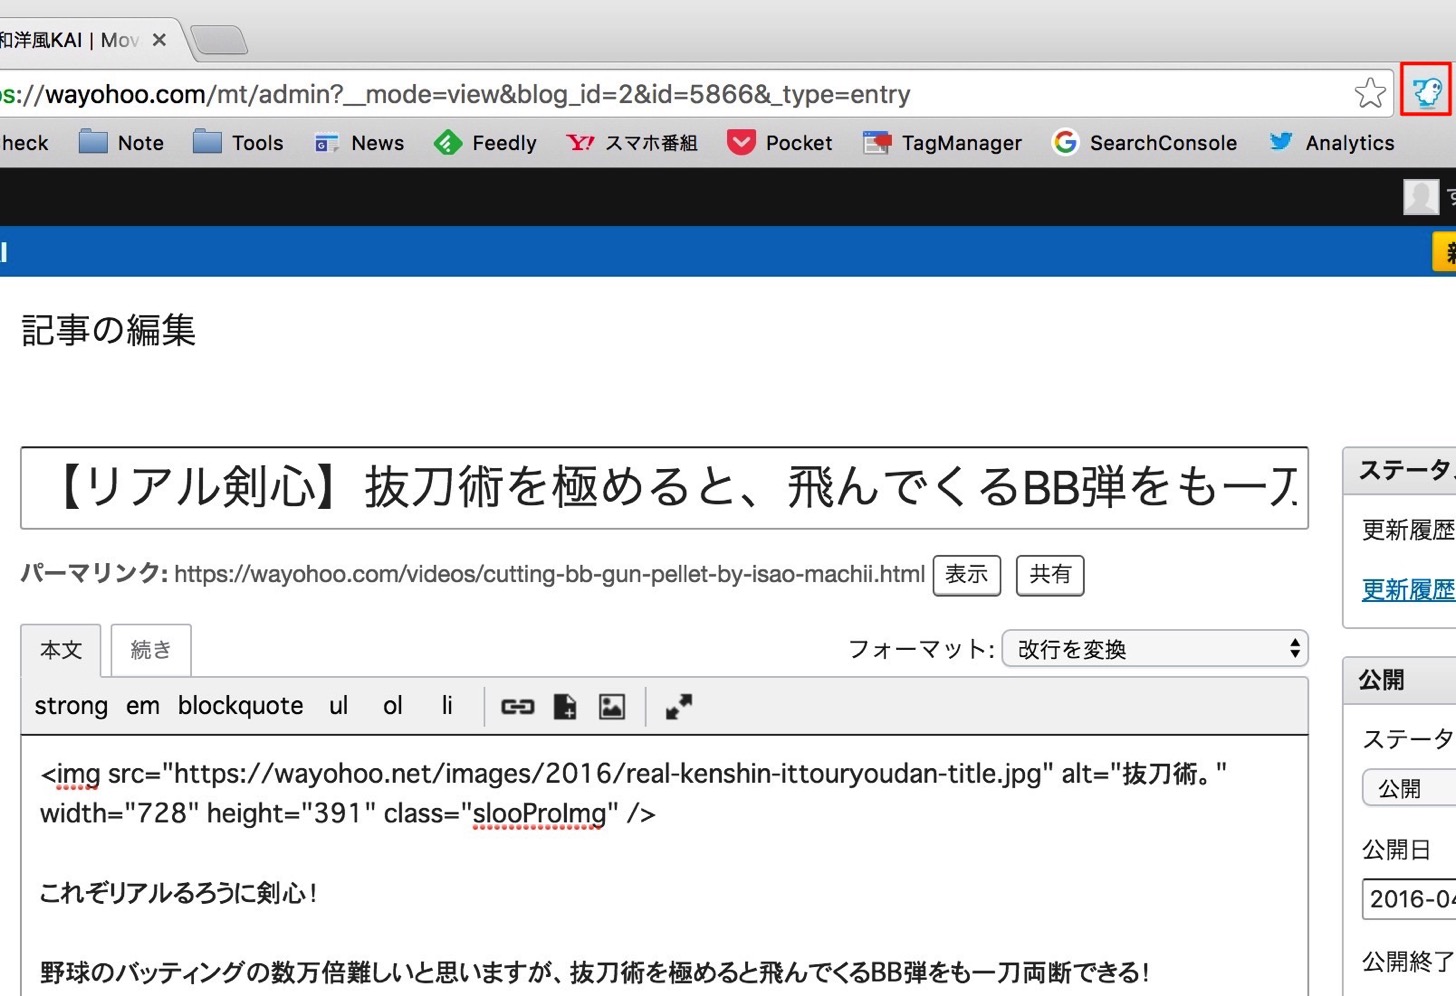Open the Analytics bookmark
The height and width of the screenshot is (996, 1456).
pyautogui.click(x=1331, y=143)
